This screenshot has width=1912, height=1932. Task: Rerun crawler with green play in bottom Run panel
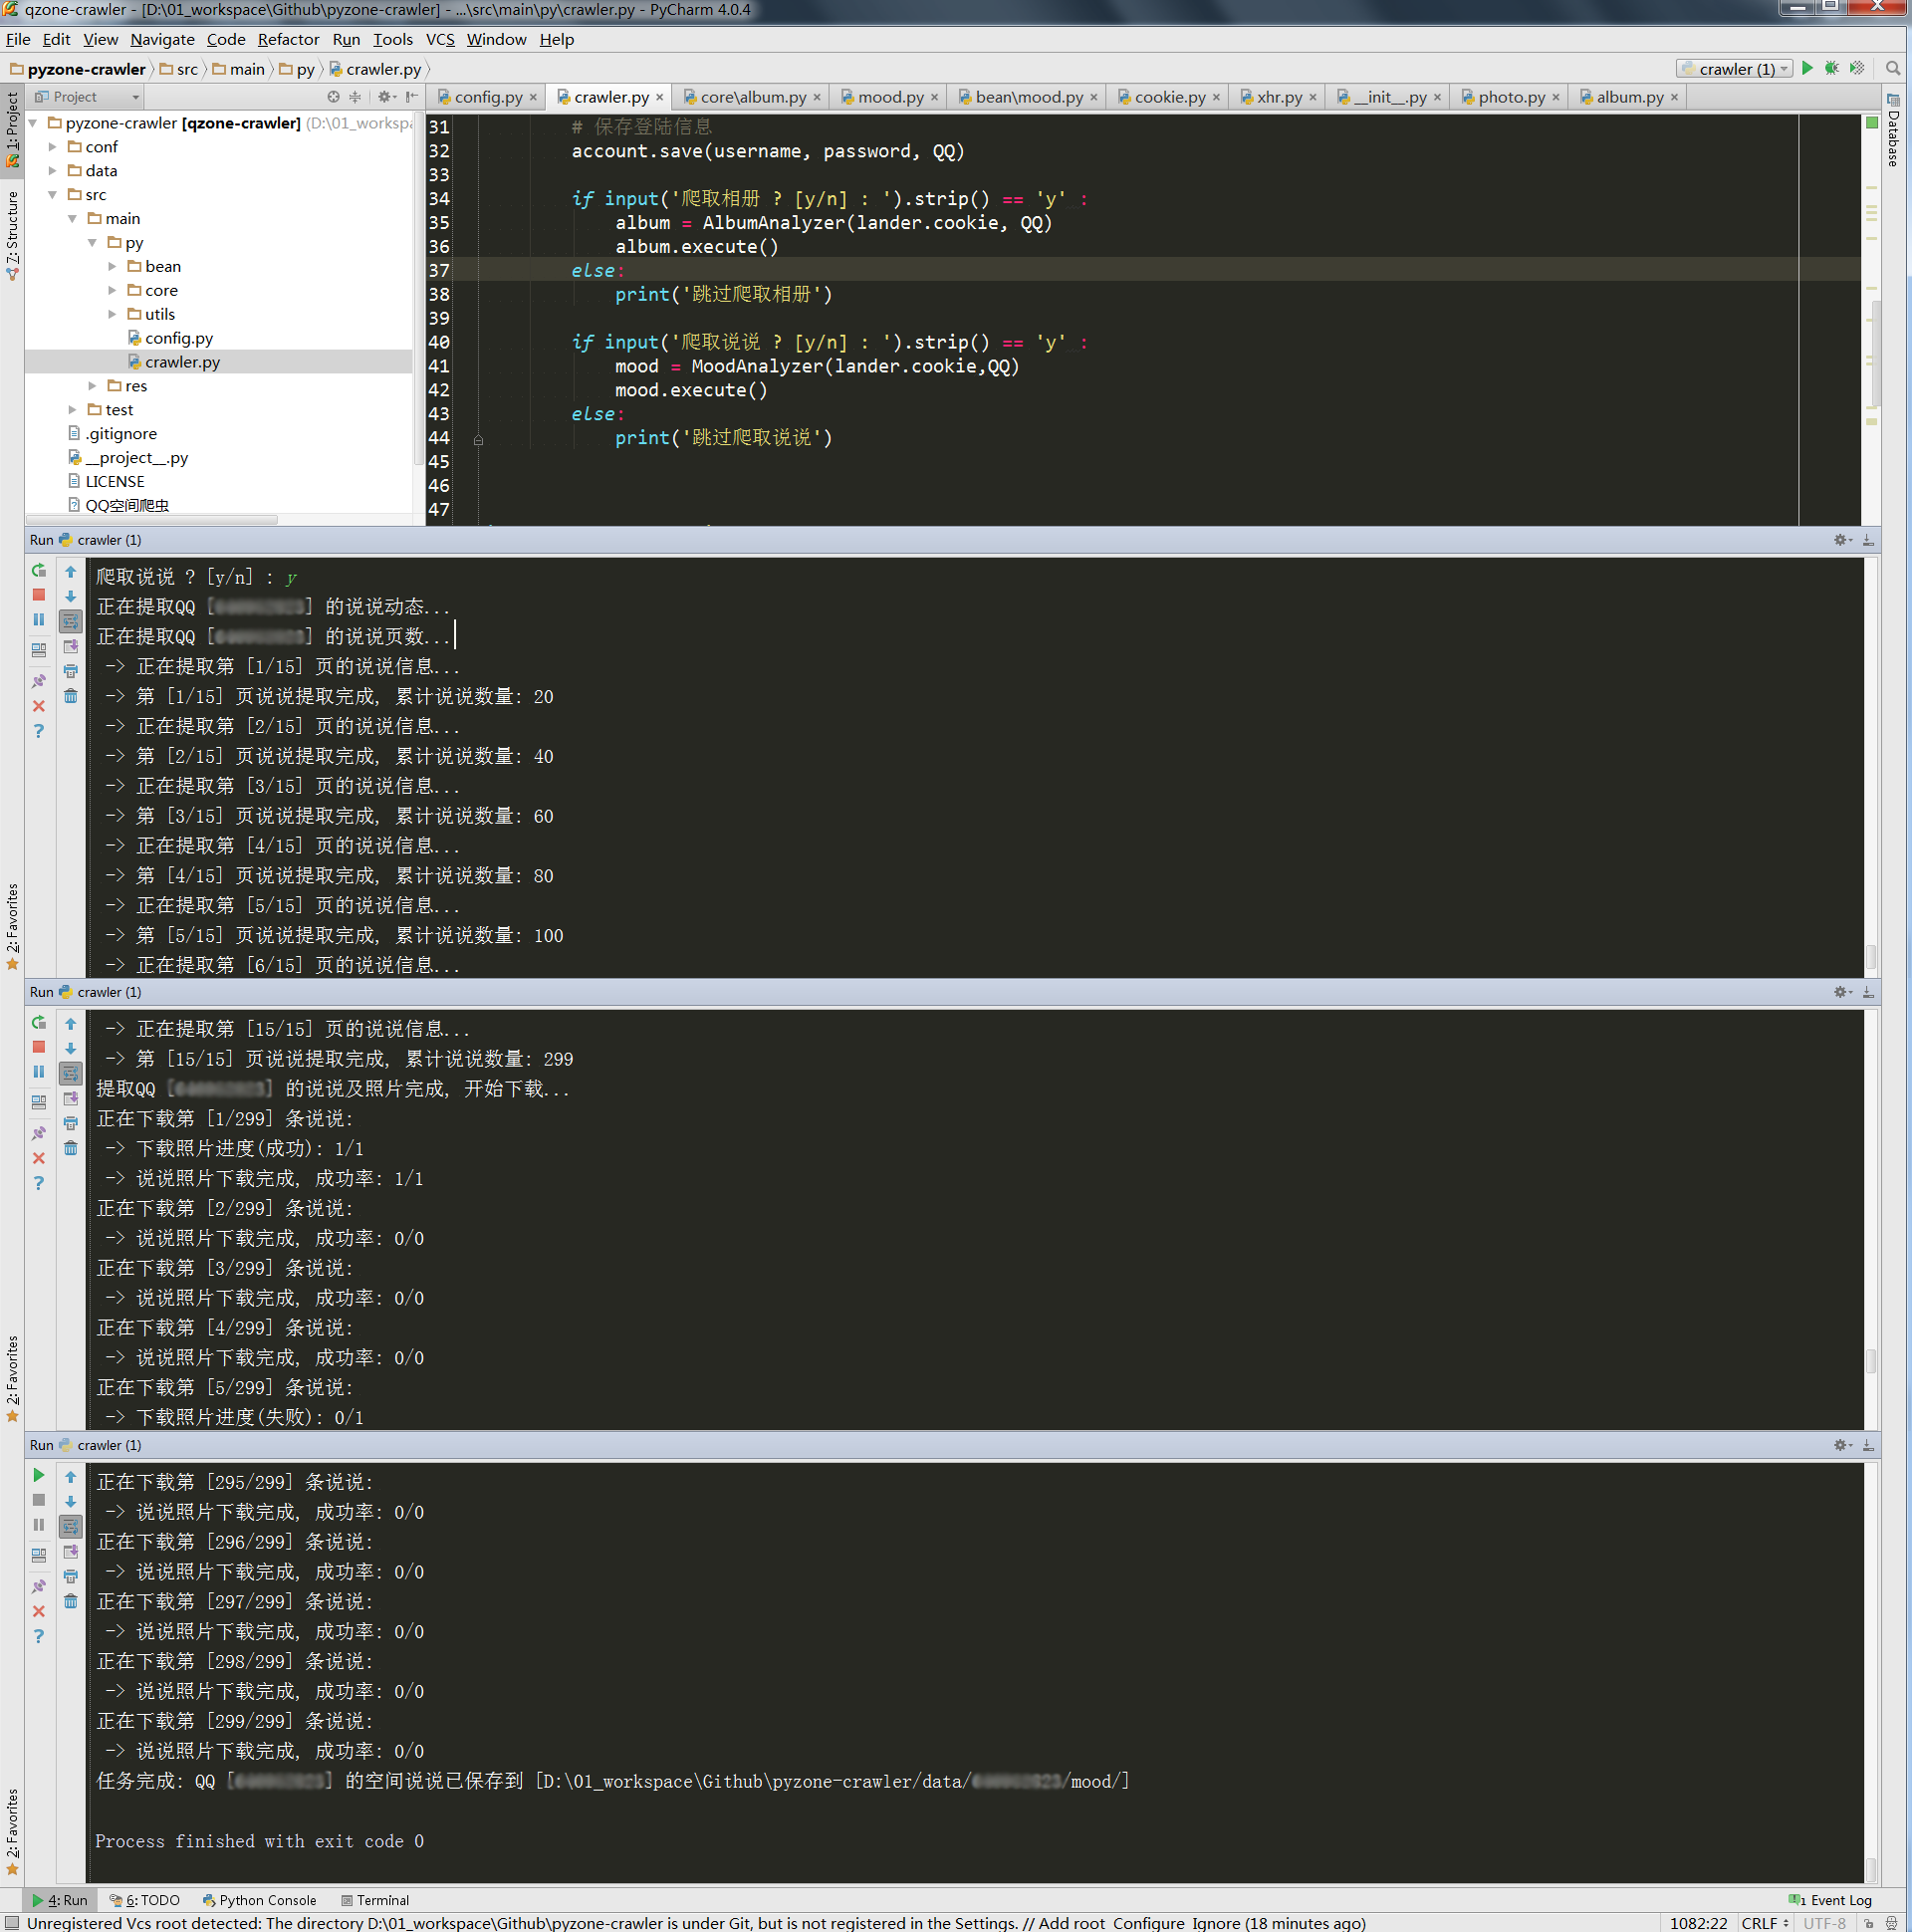click(x=39, y=1475)
